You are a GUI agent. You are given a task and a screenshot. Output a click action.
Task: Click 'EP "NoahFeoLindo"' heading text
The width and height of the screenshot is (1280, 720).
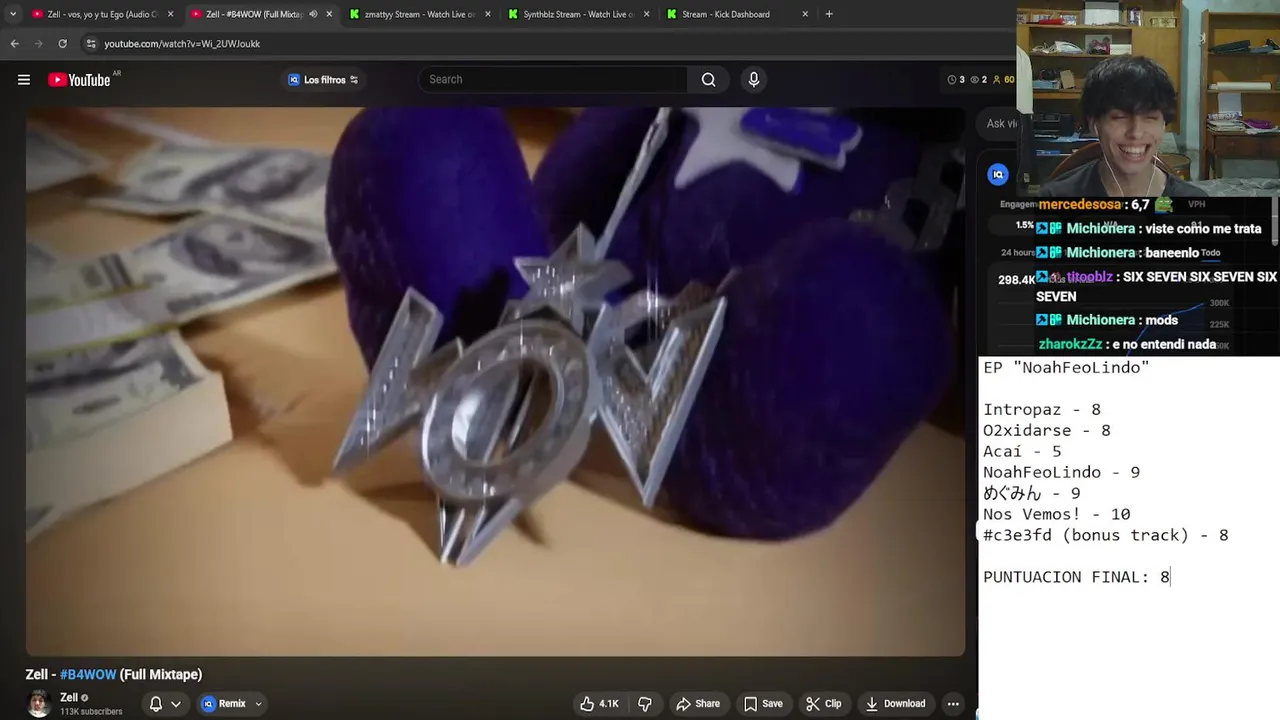(1066, 367)
